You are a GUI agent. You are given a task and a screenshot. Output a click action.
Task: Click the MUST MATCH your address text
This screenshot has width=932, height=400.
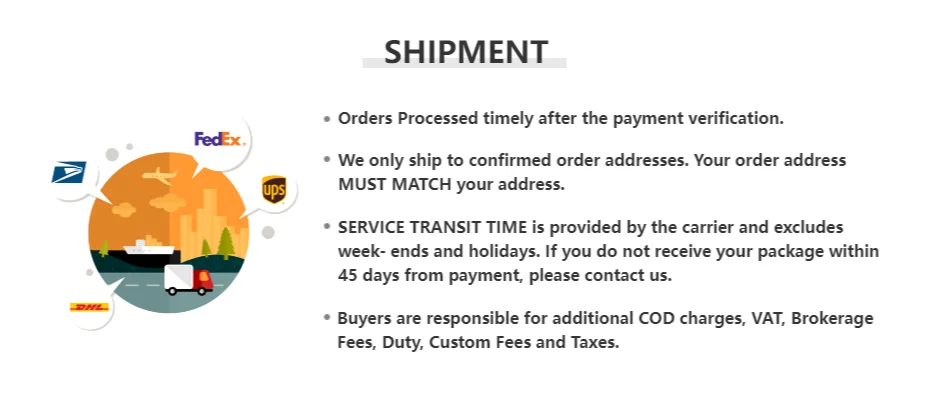[x=451, y=184]
